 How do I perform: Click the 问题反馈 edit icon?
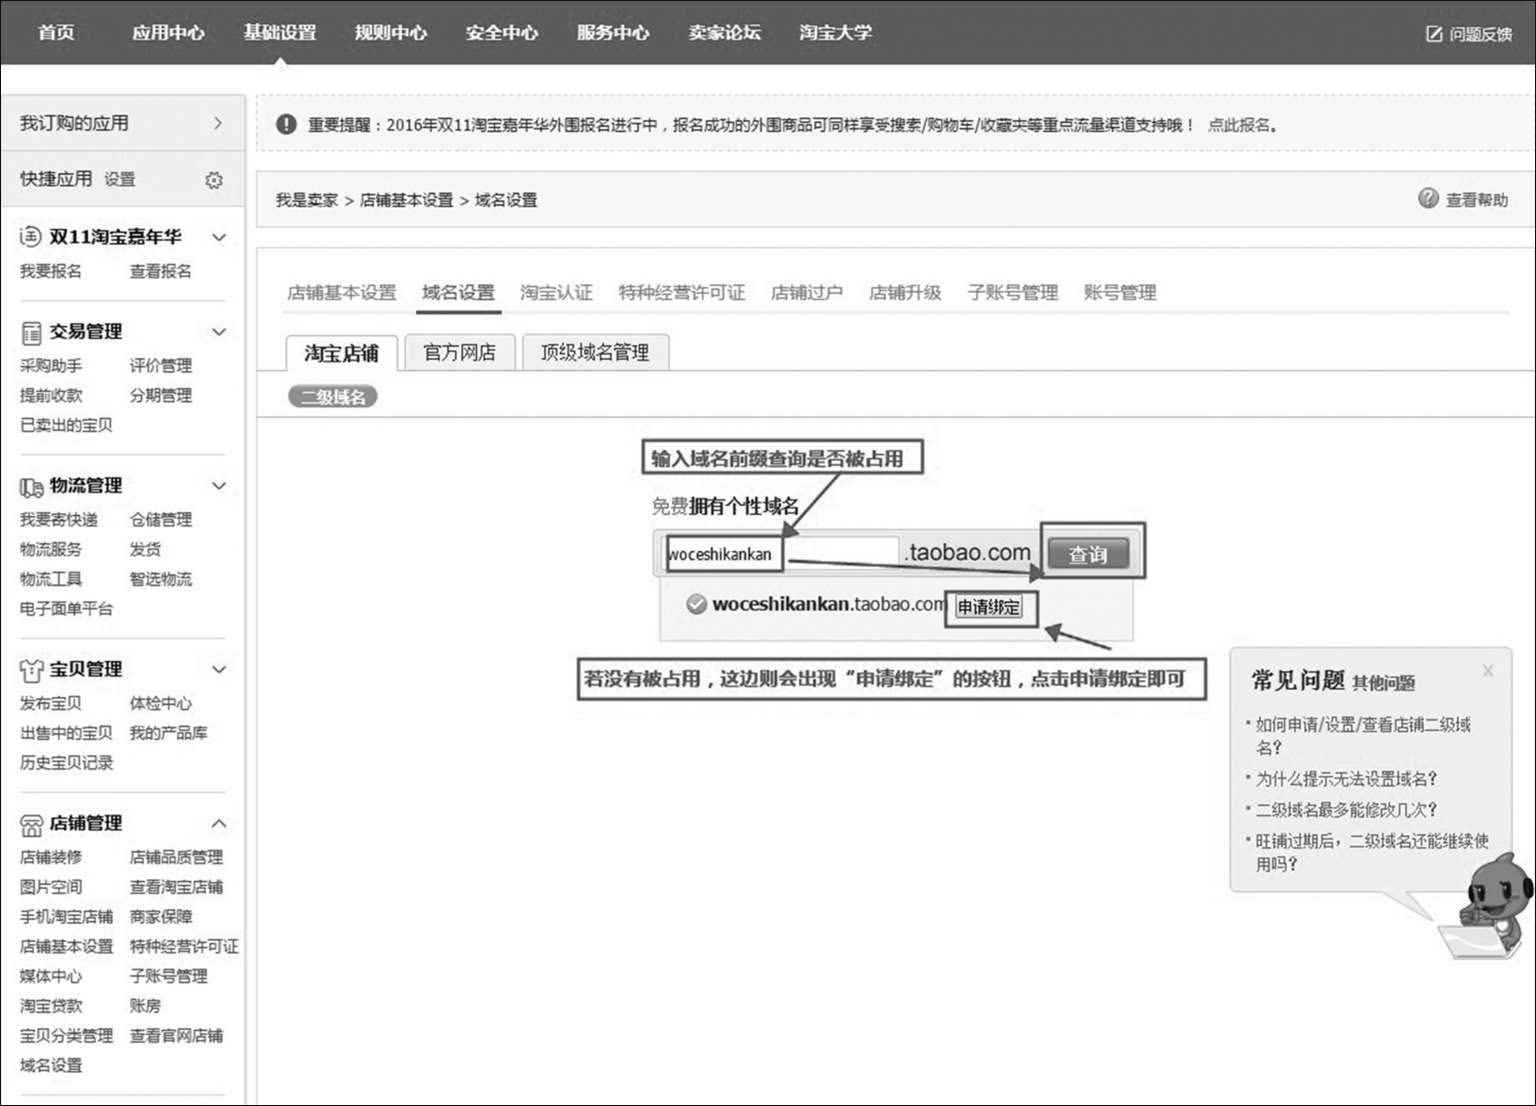1433,34
